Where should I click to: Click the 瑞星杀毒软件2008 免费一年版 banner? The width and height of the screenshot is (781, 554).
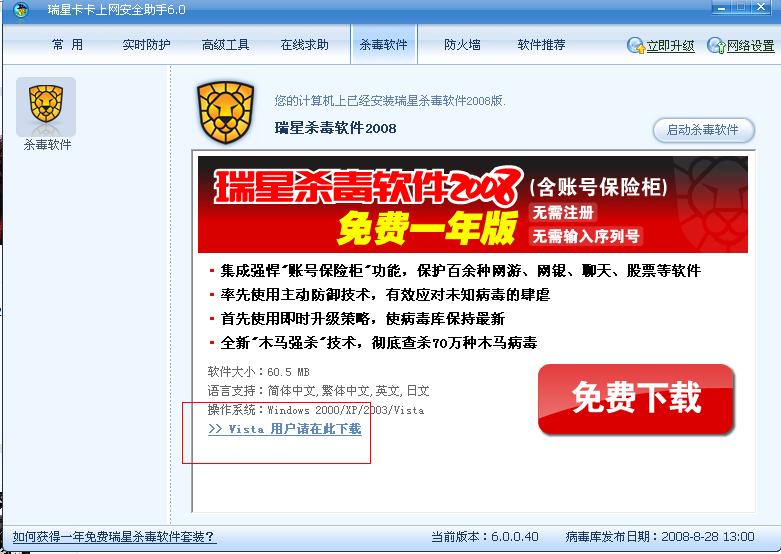[473, 205]
